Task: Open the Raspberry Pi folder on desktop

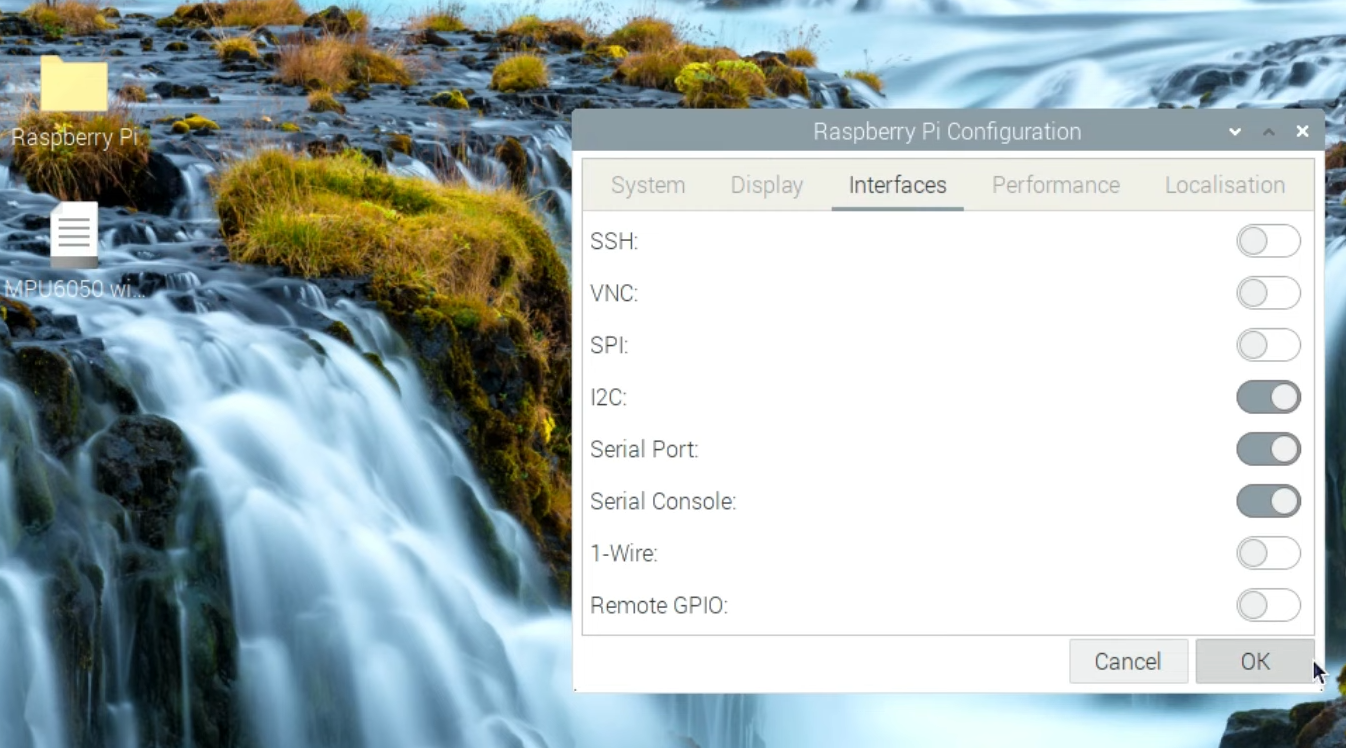Action: coord(74,86)
